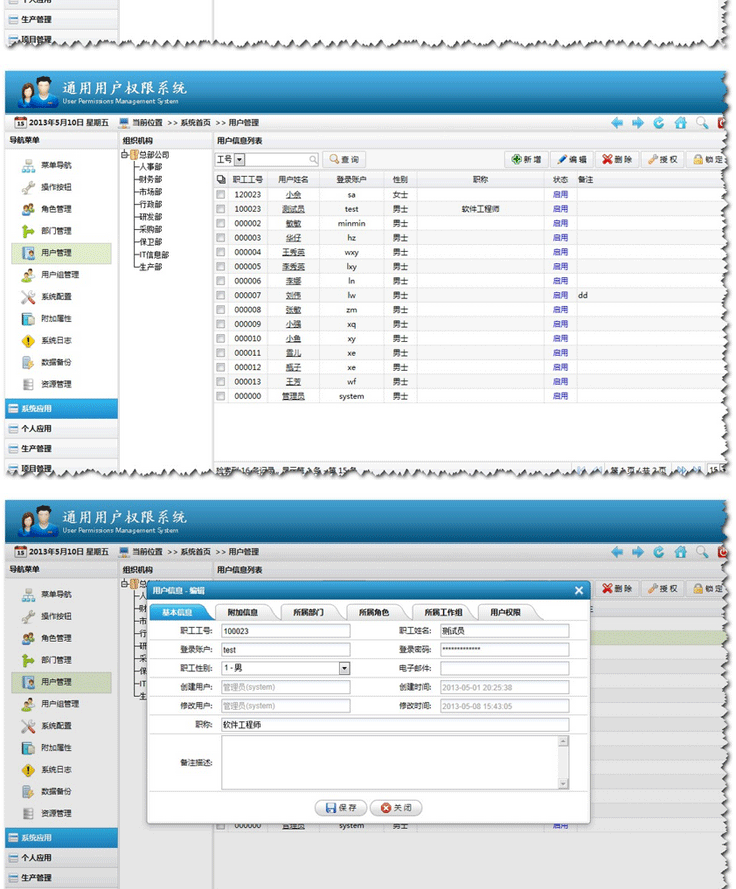Click refresh icon above the user list table
The image size is (736, 889).
tap(658, 122)
